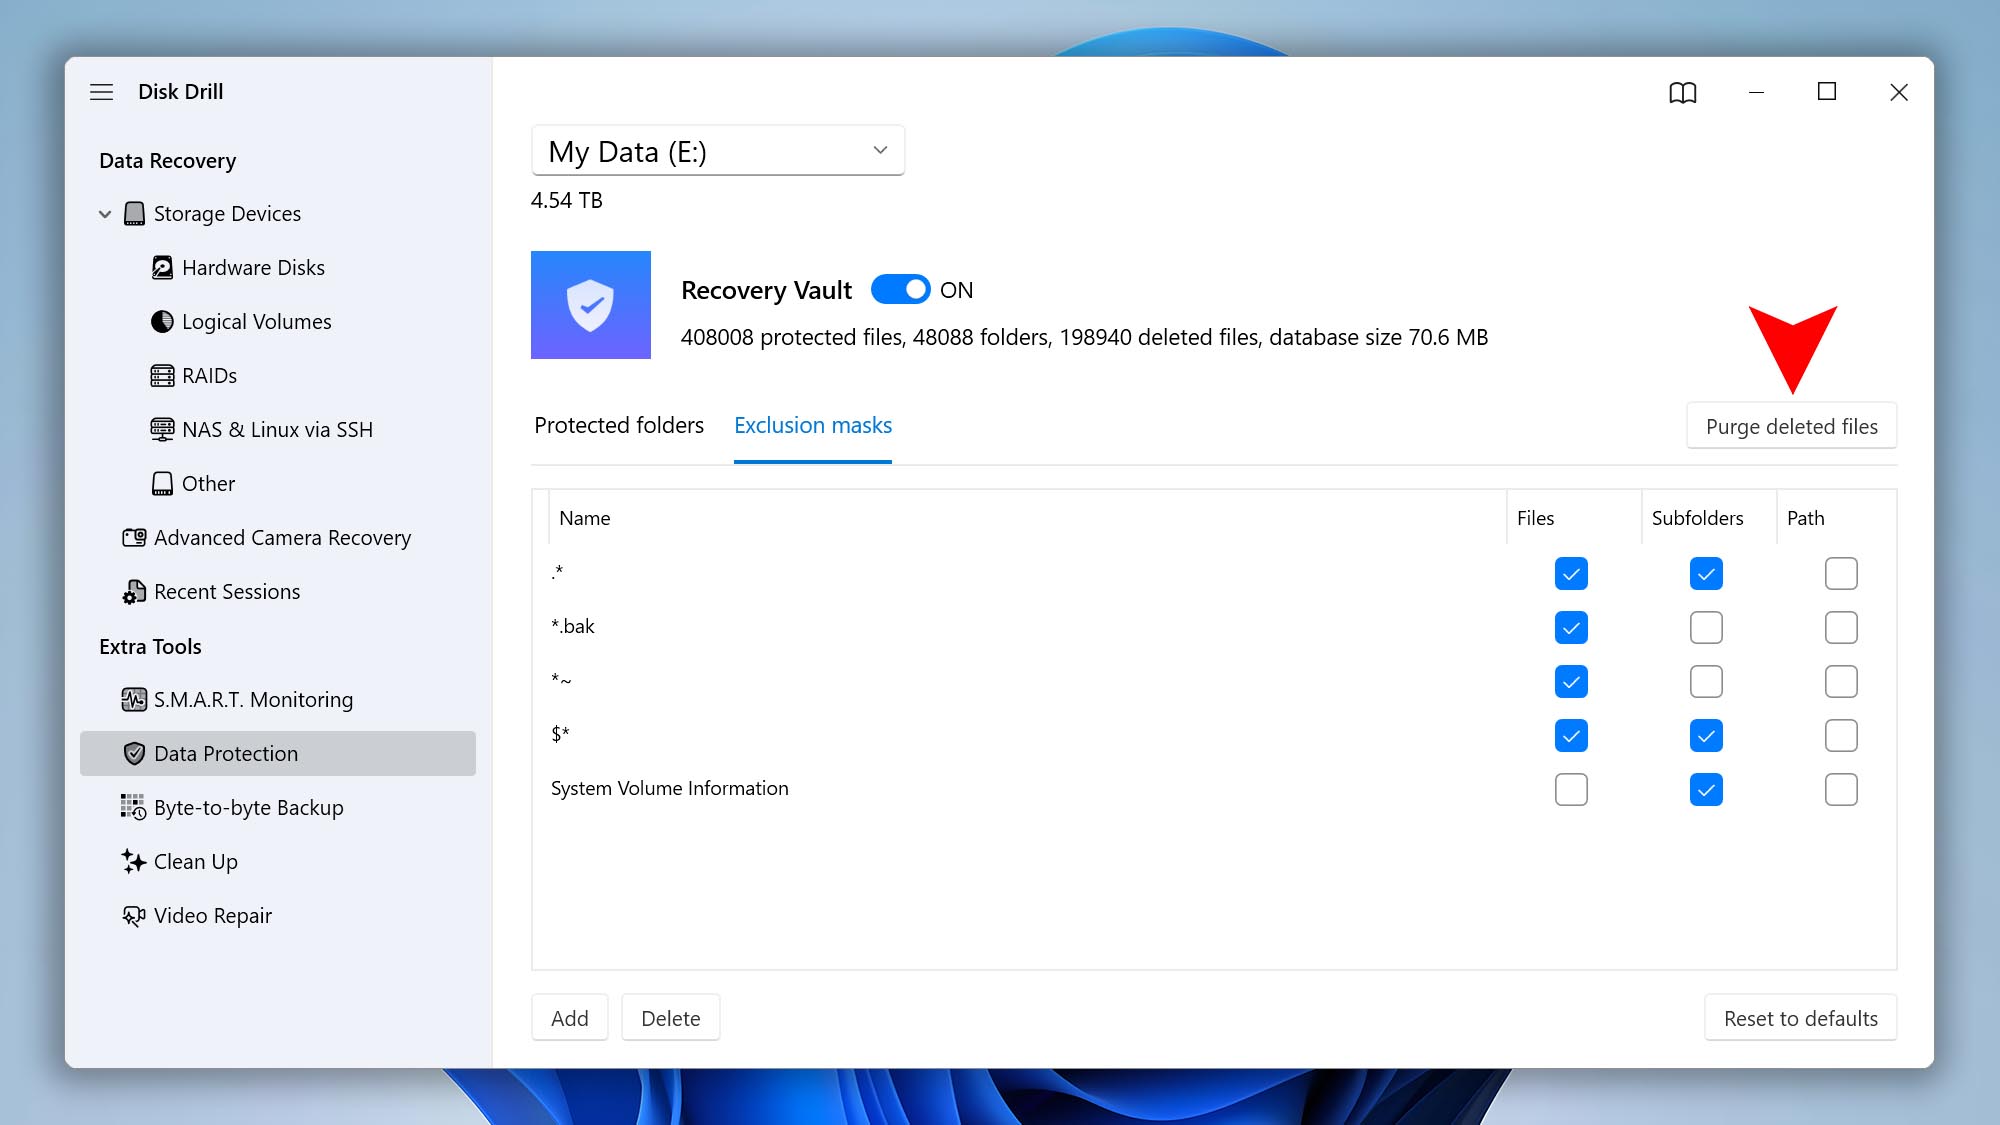Uncheck Files for the .* mask

pyautogui.click(x=1571, y=574)
